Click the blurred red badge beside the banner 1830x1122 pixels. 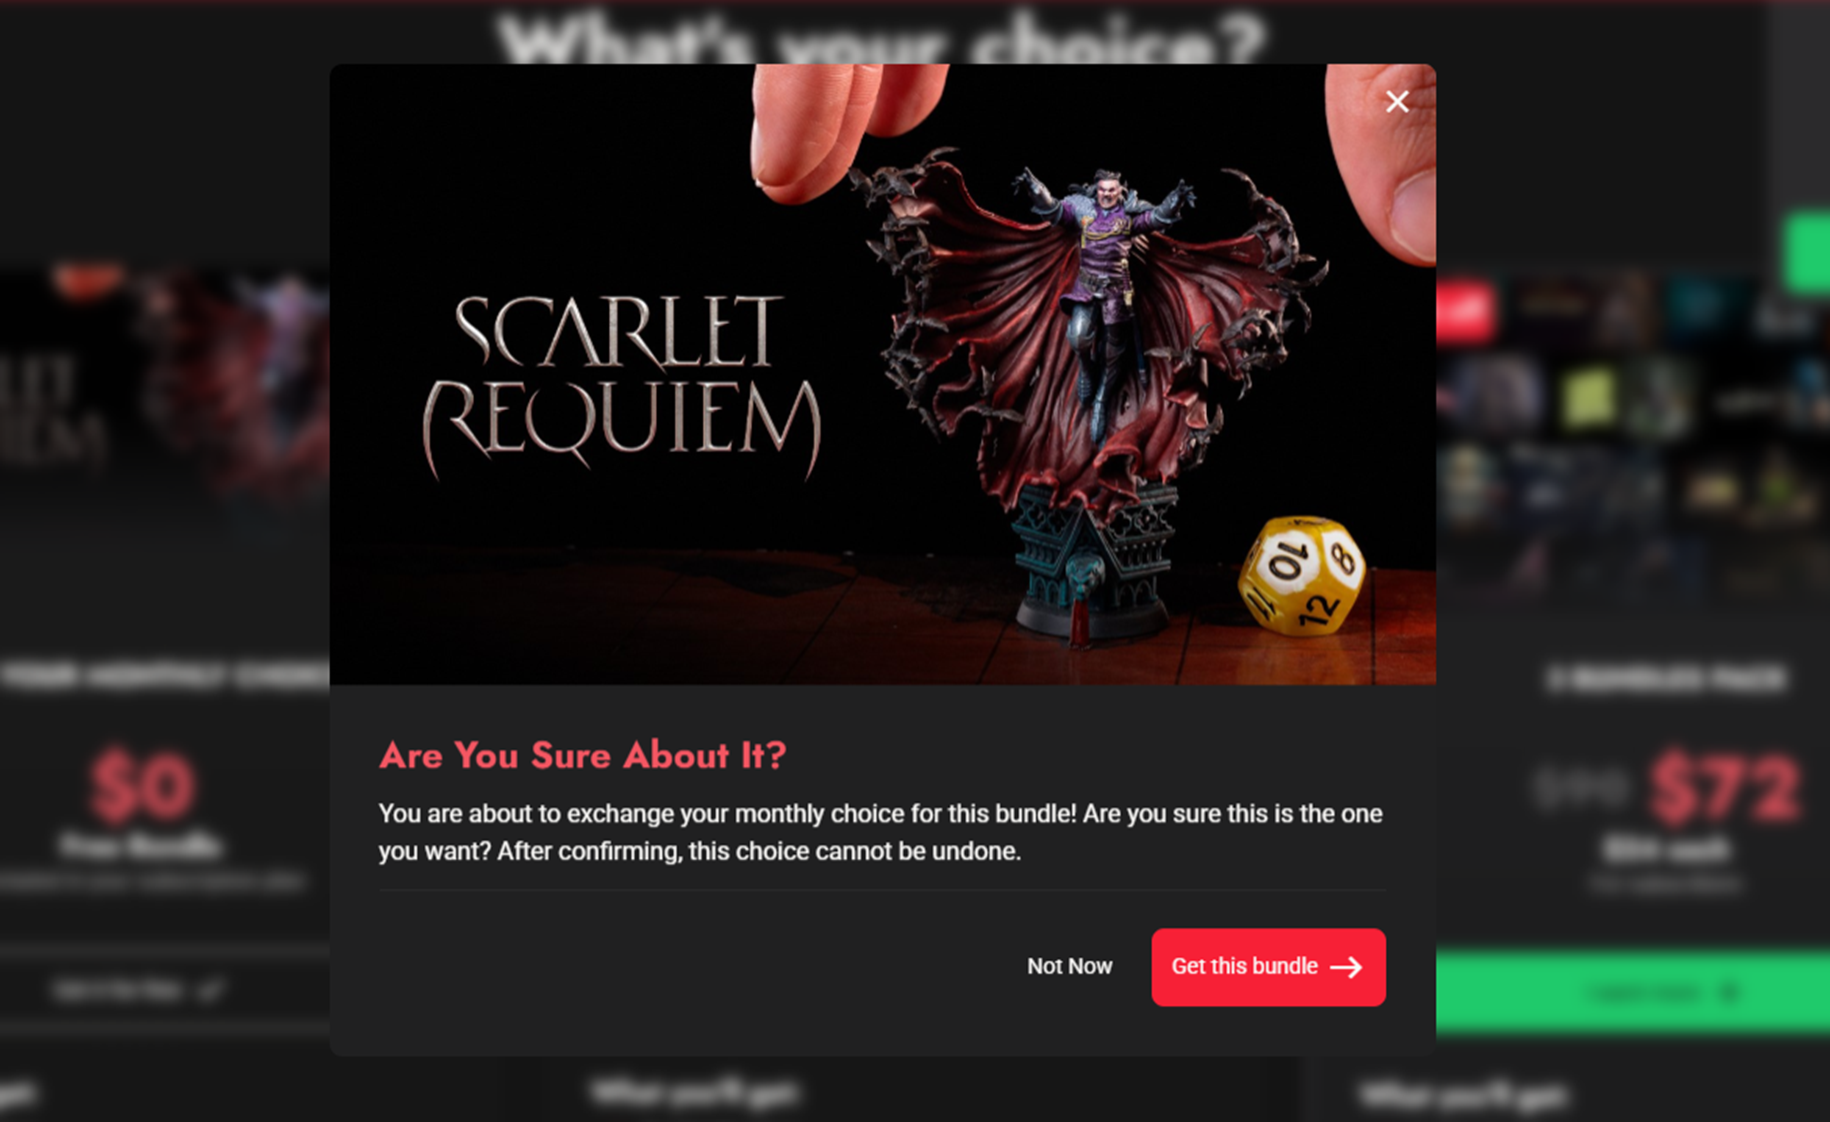[x=1466, y=311]
